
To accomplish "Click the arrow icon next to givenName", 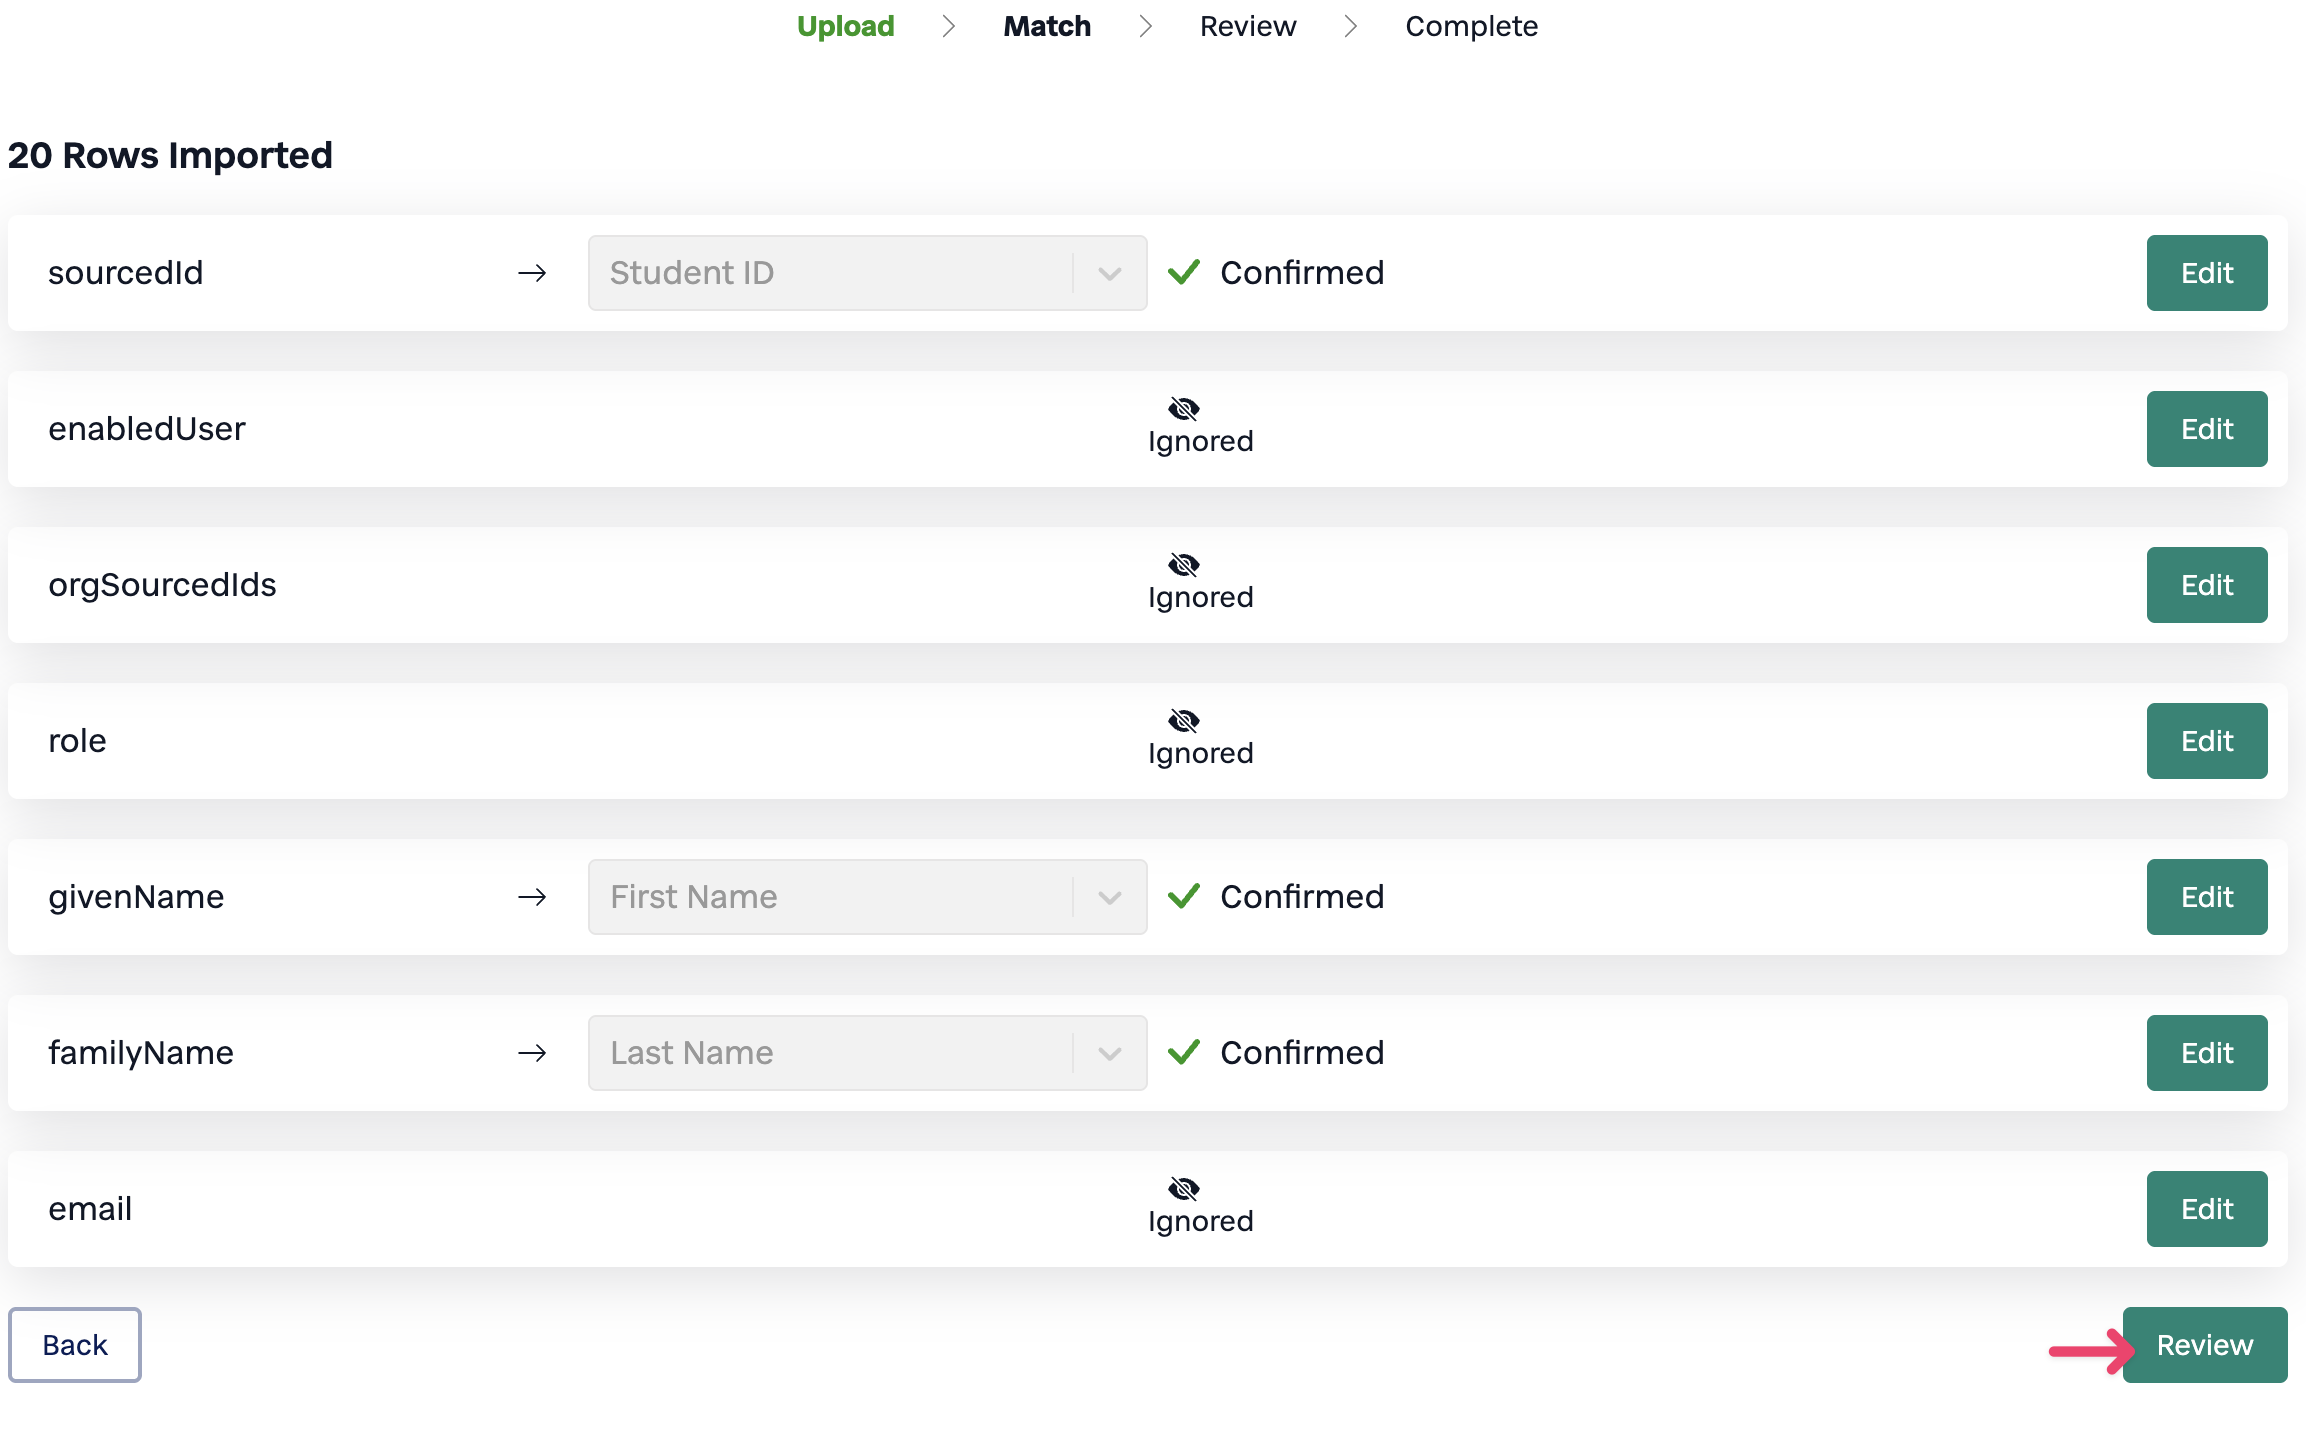I will 532,897.
